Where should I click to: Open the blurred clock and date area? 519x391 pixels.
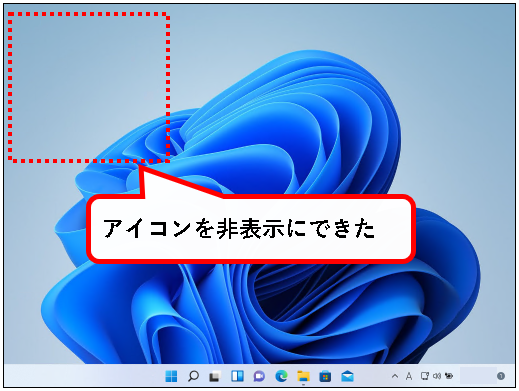coord(477,376)
